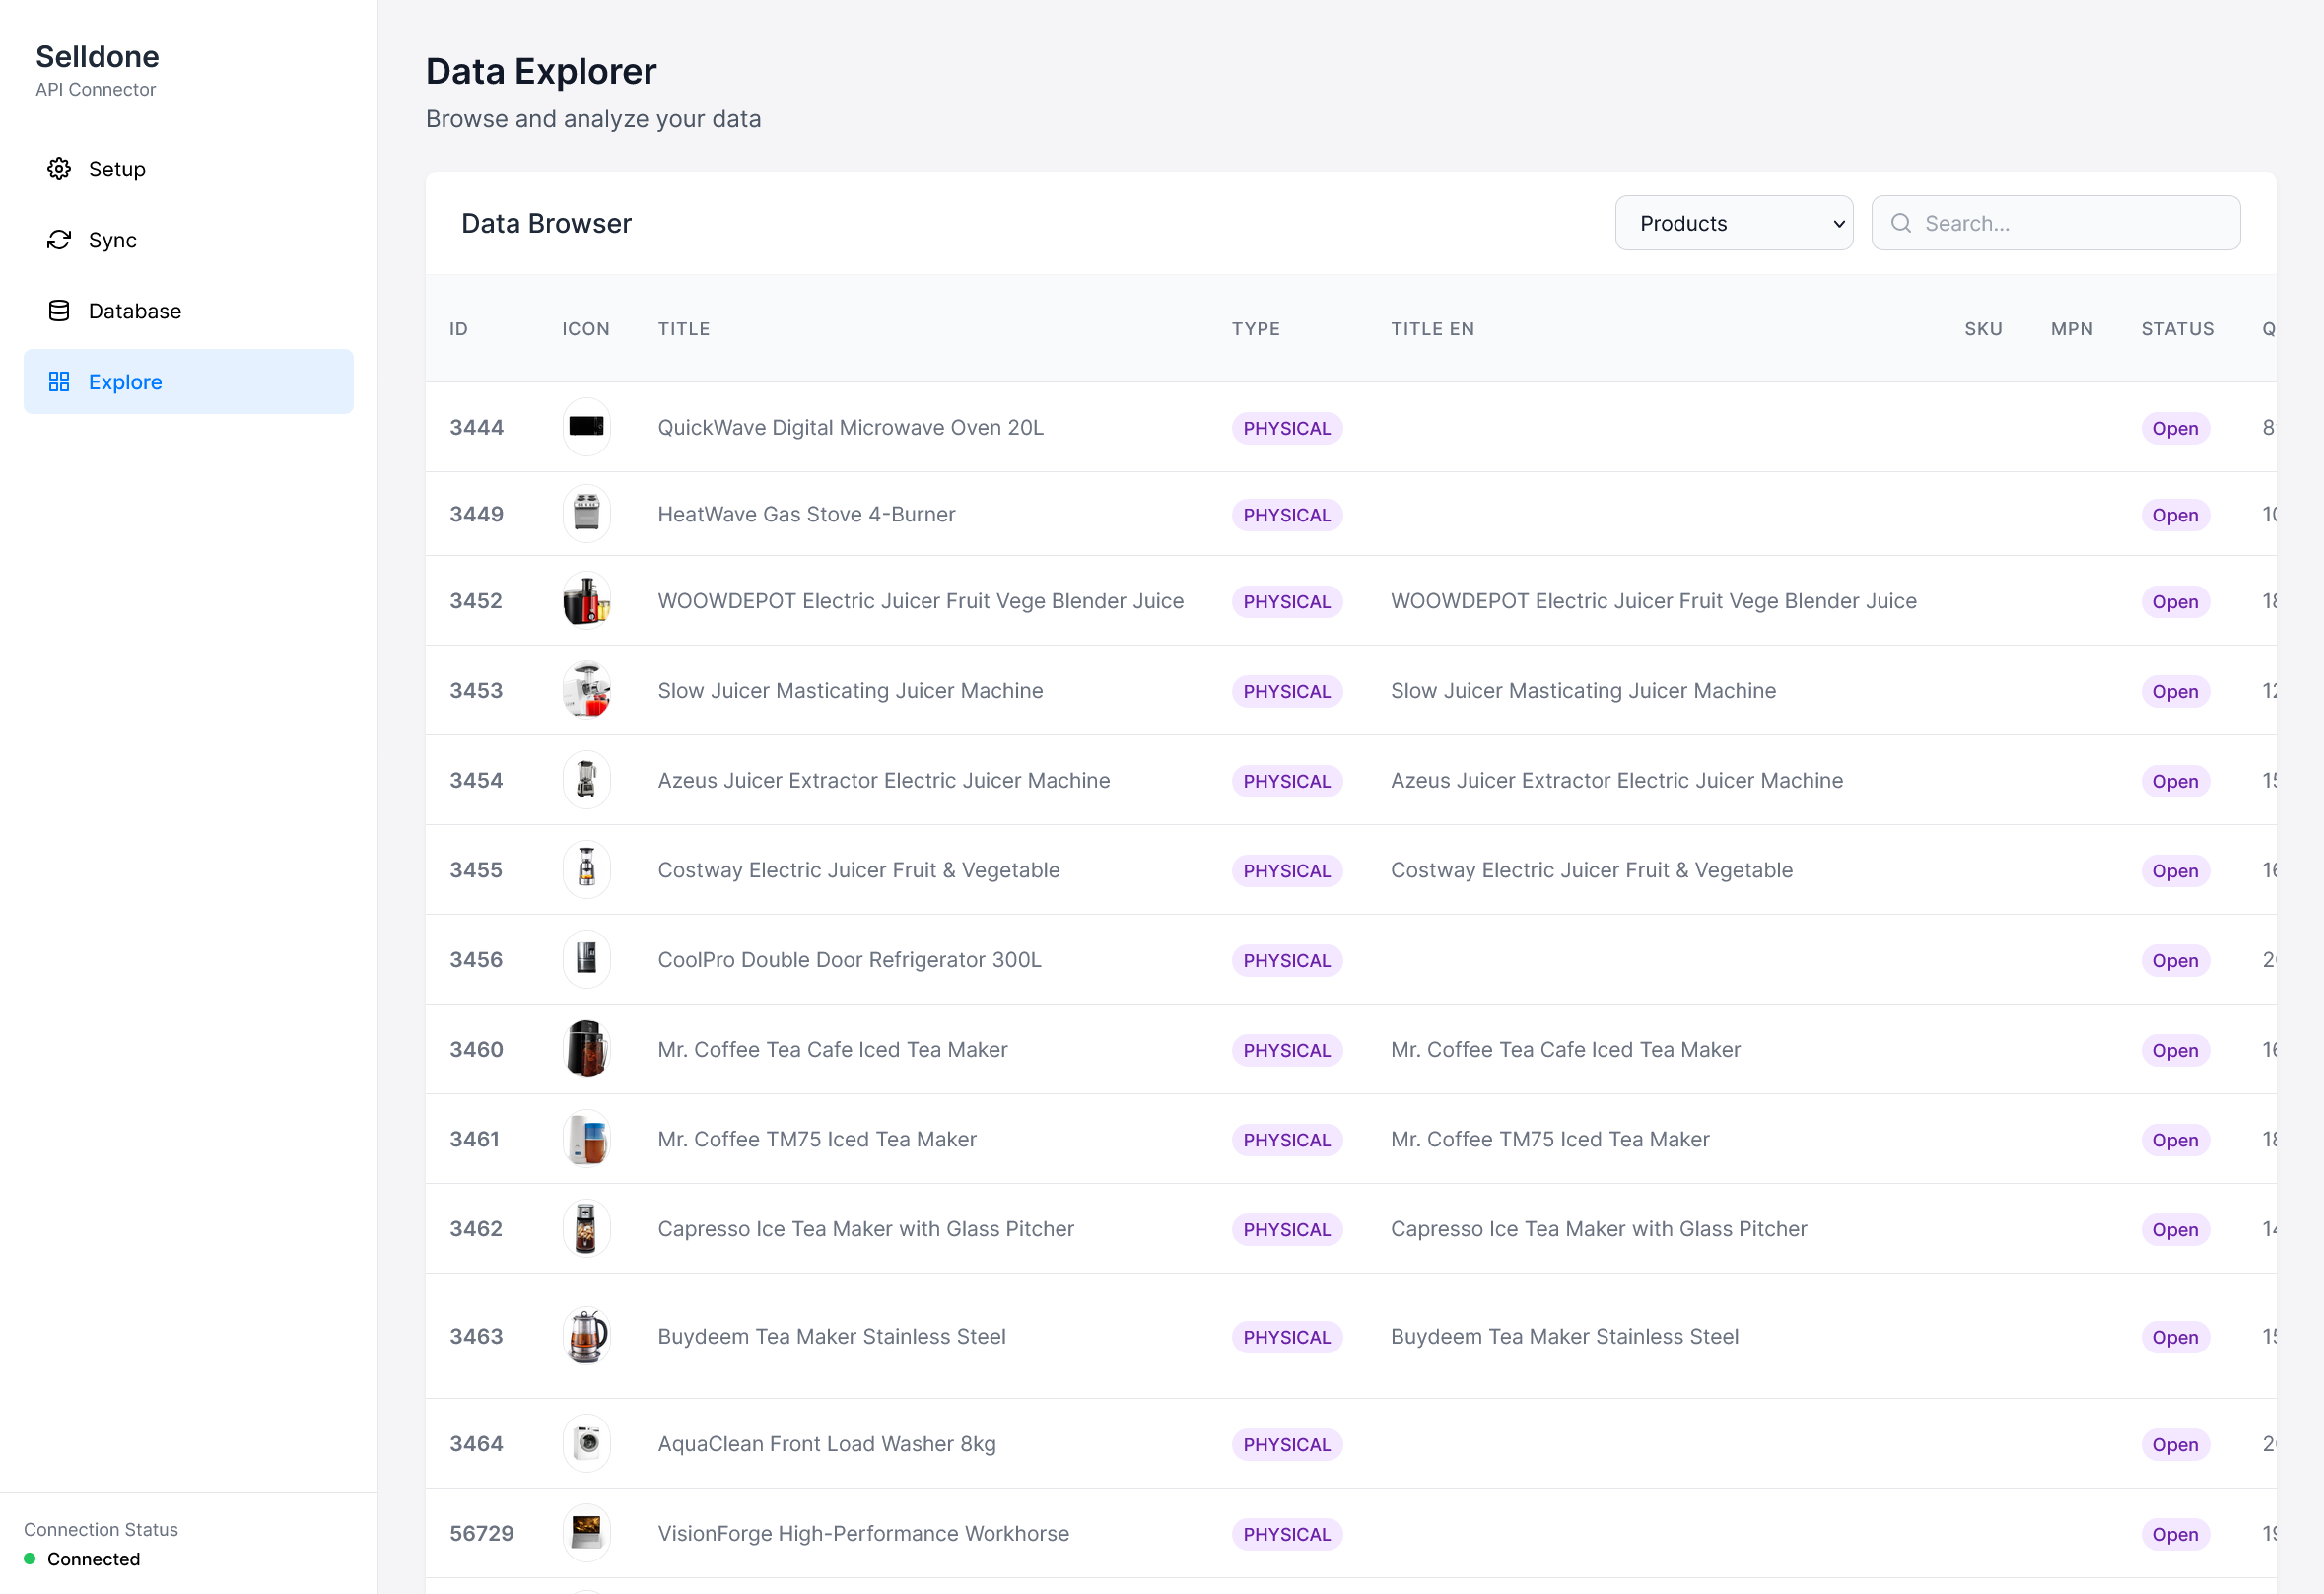Open the Database menu item
The image size is (2324, 1594).
(135, 311)
